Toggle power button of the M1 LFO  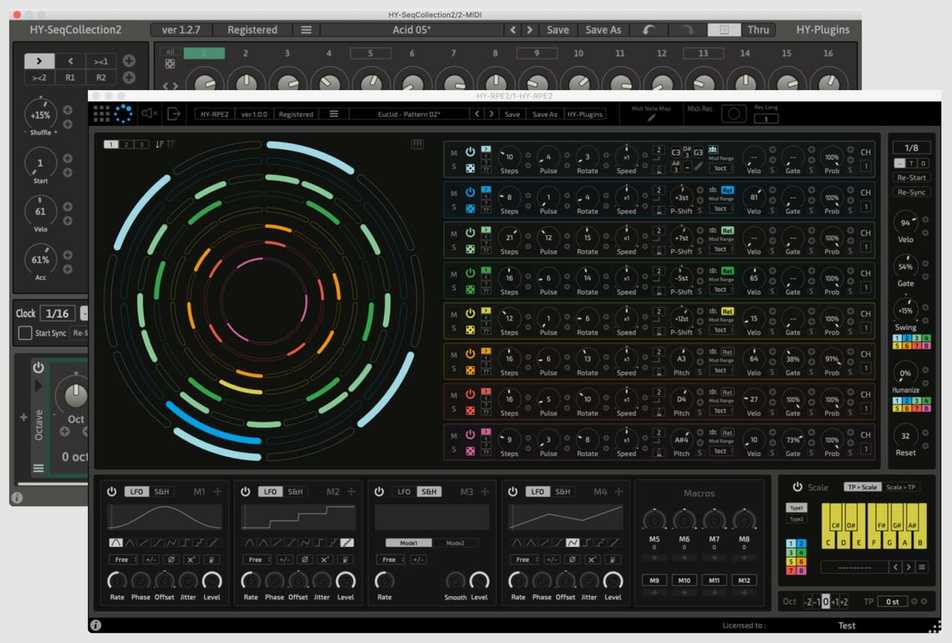click(111, 492)
